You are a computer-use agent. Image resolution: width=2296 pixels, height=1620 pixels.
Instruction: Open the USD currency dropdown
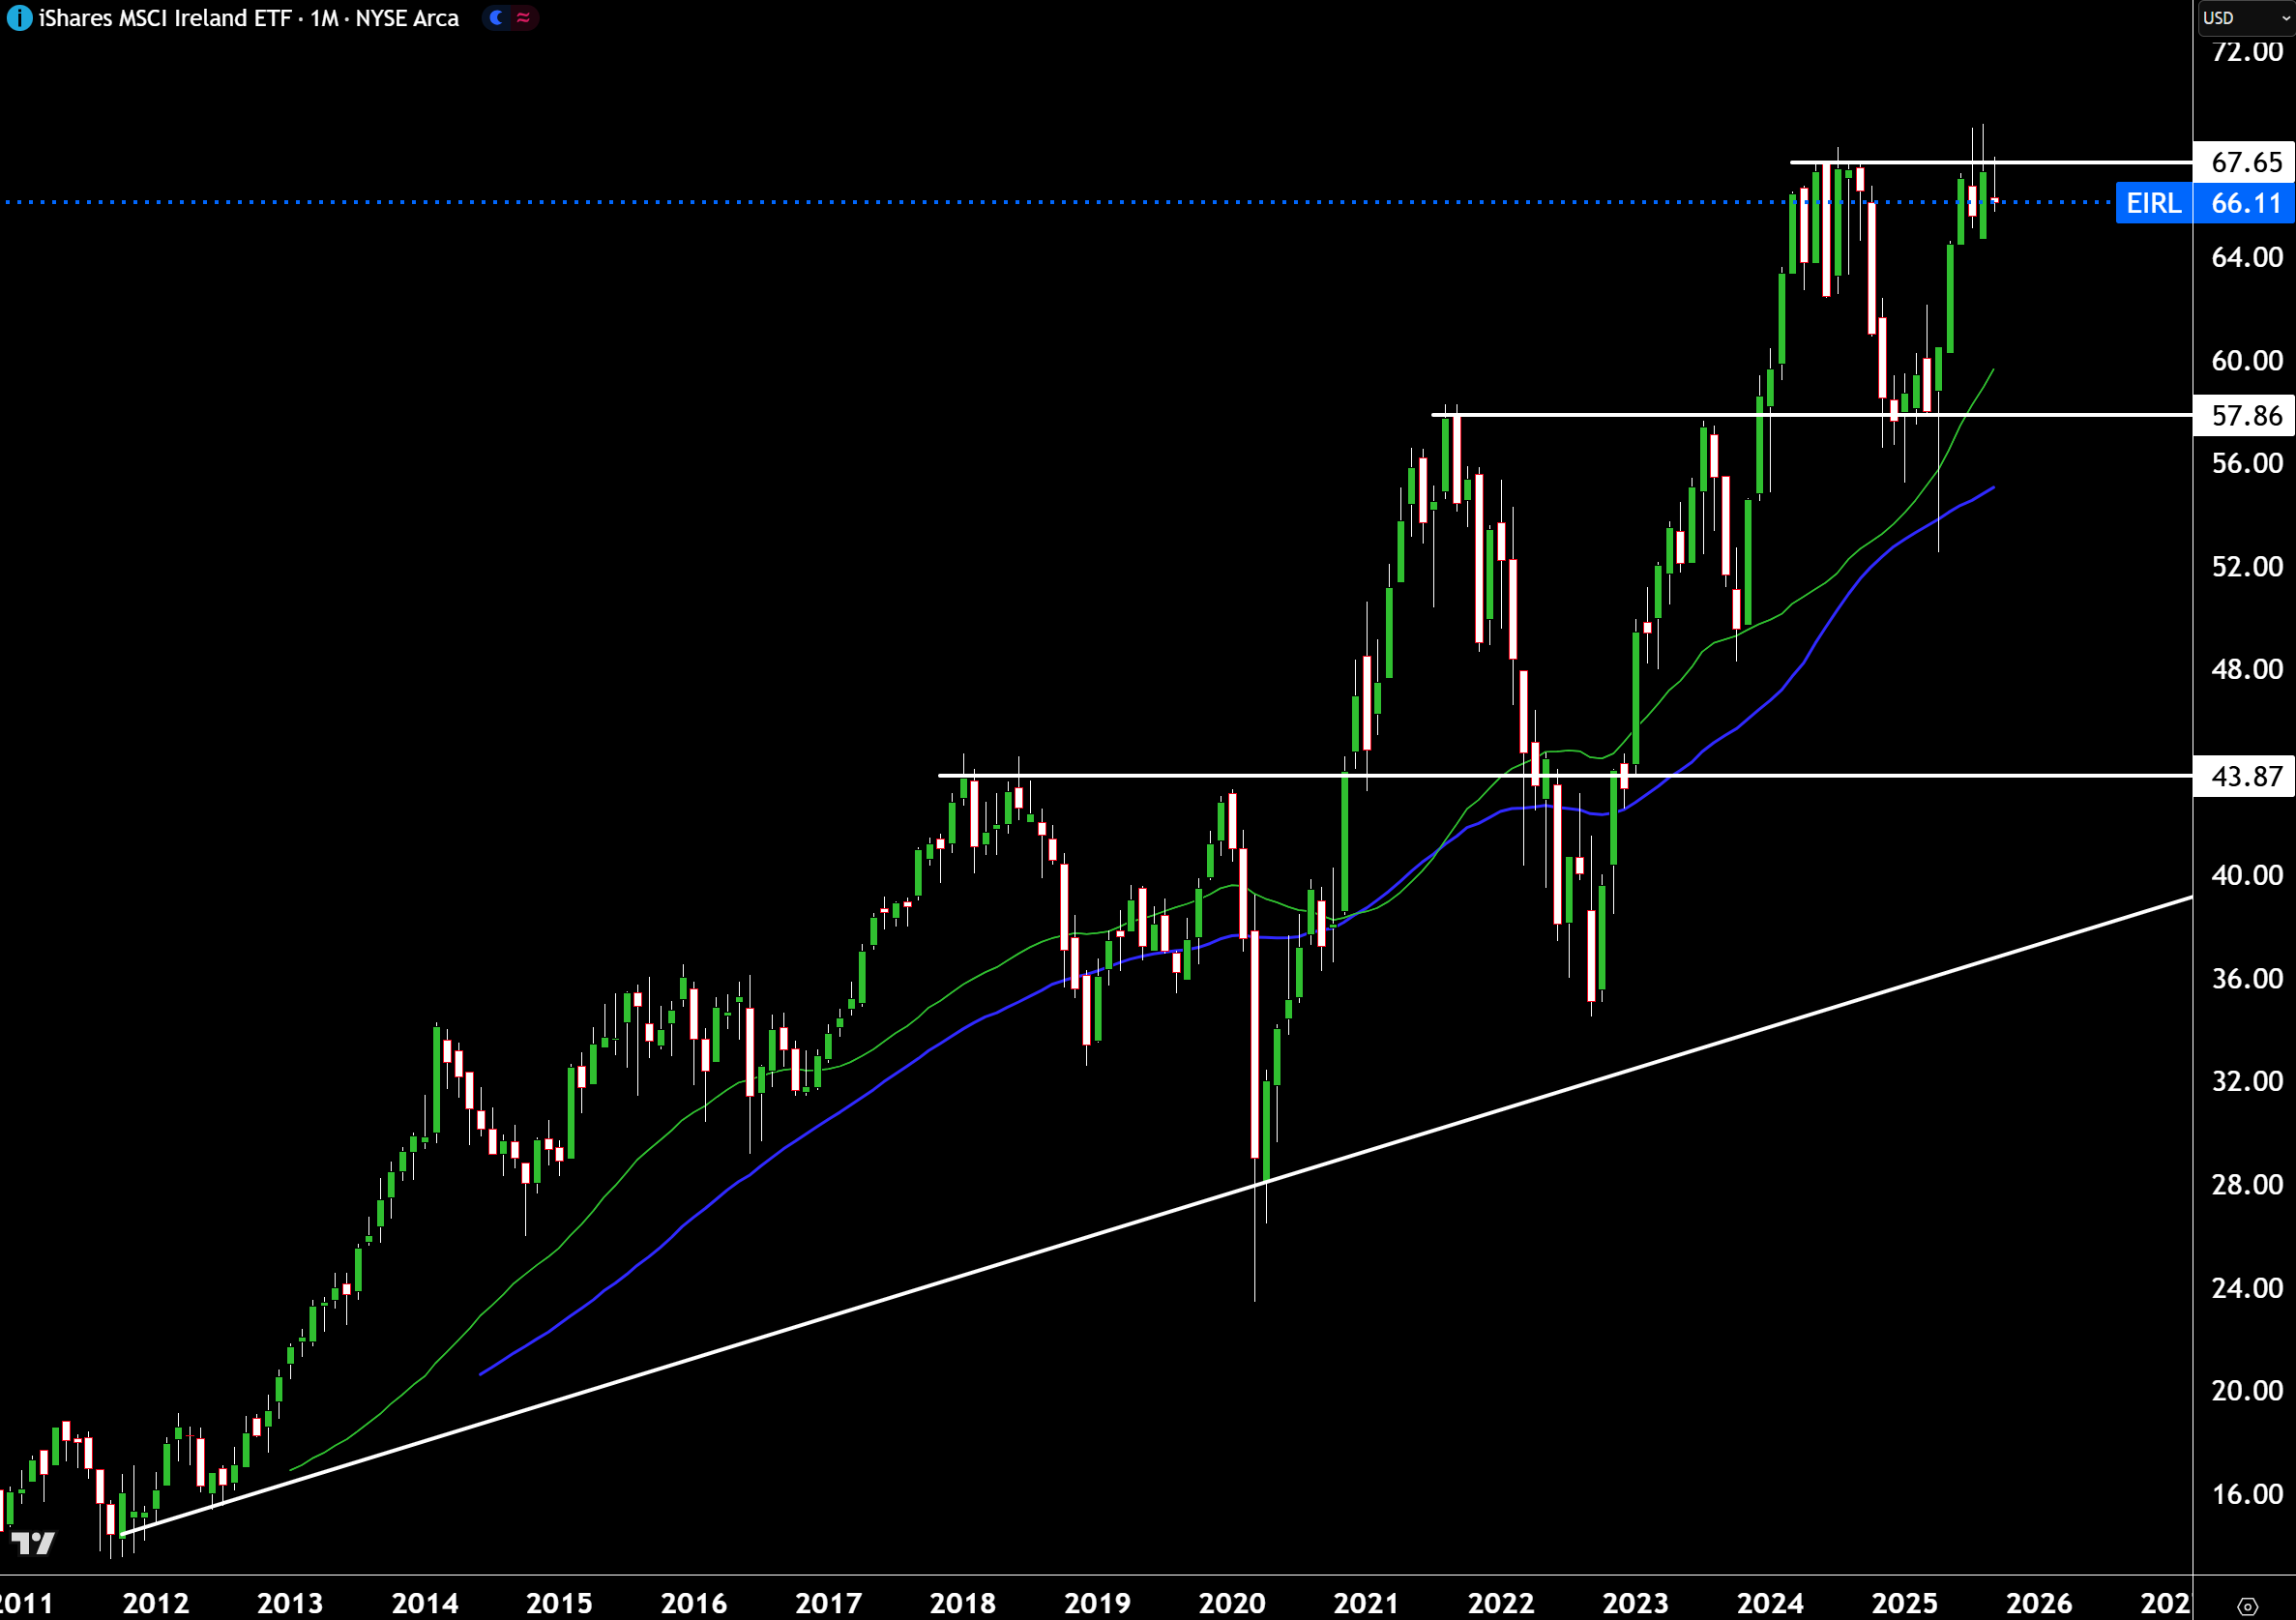pyautogui.click(x=2243, y=18)
